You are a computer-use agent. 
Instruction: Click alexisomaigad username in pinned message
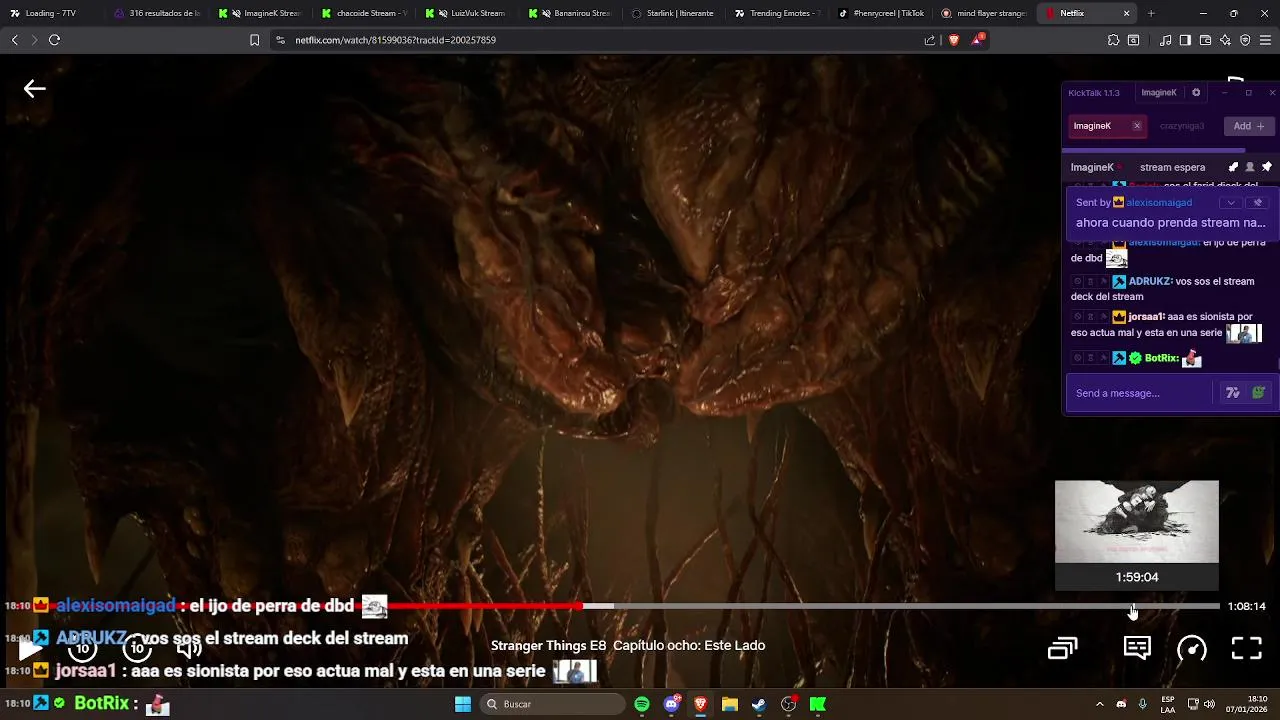tap(1159, 202)
